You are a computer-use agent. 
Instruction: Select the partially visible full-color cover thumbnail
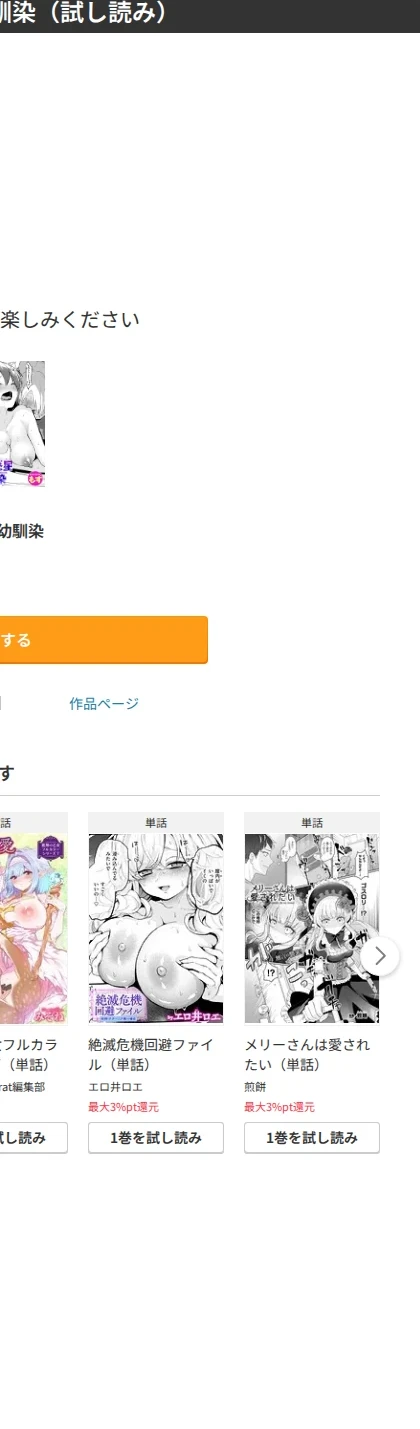(34, 928)
